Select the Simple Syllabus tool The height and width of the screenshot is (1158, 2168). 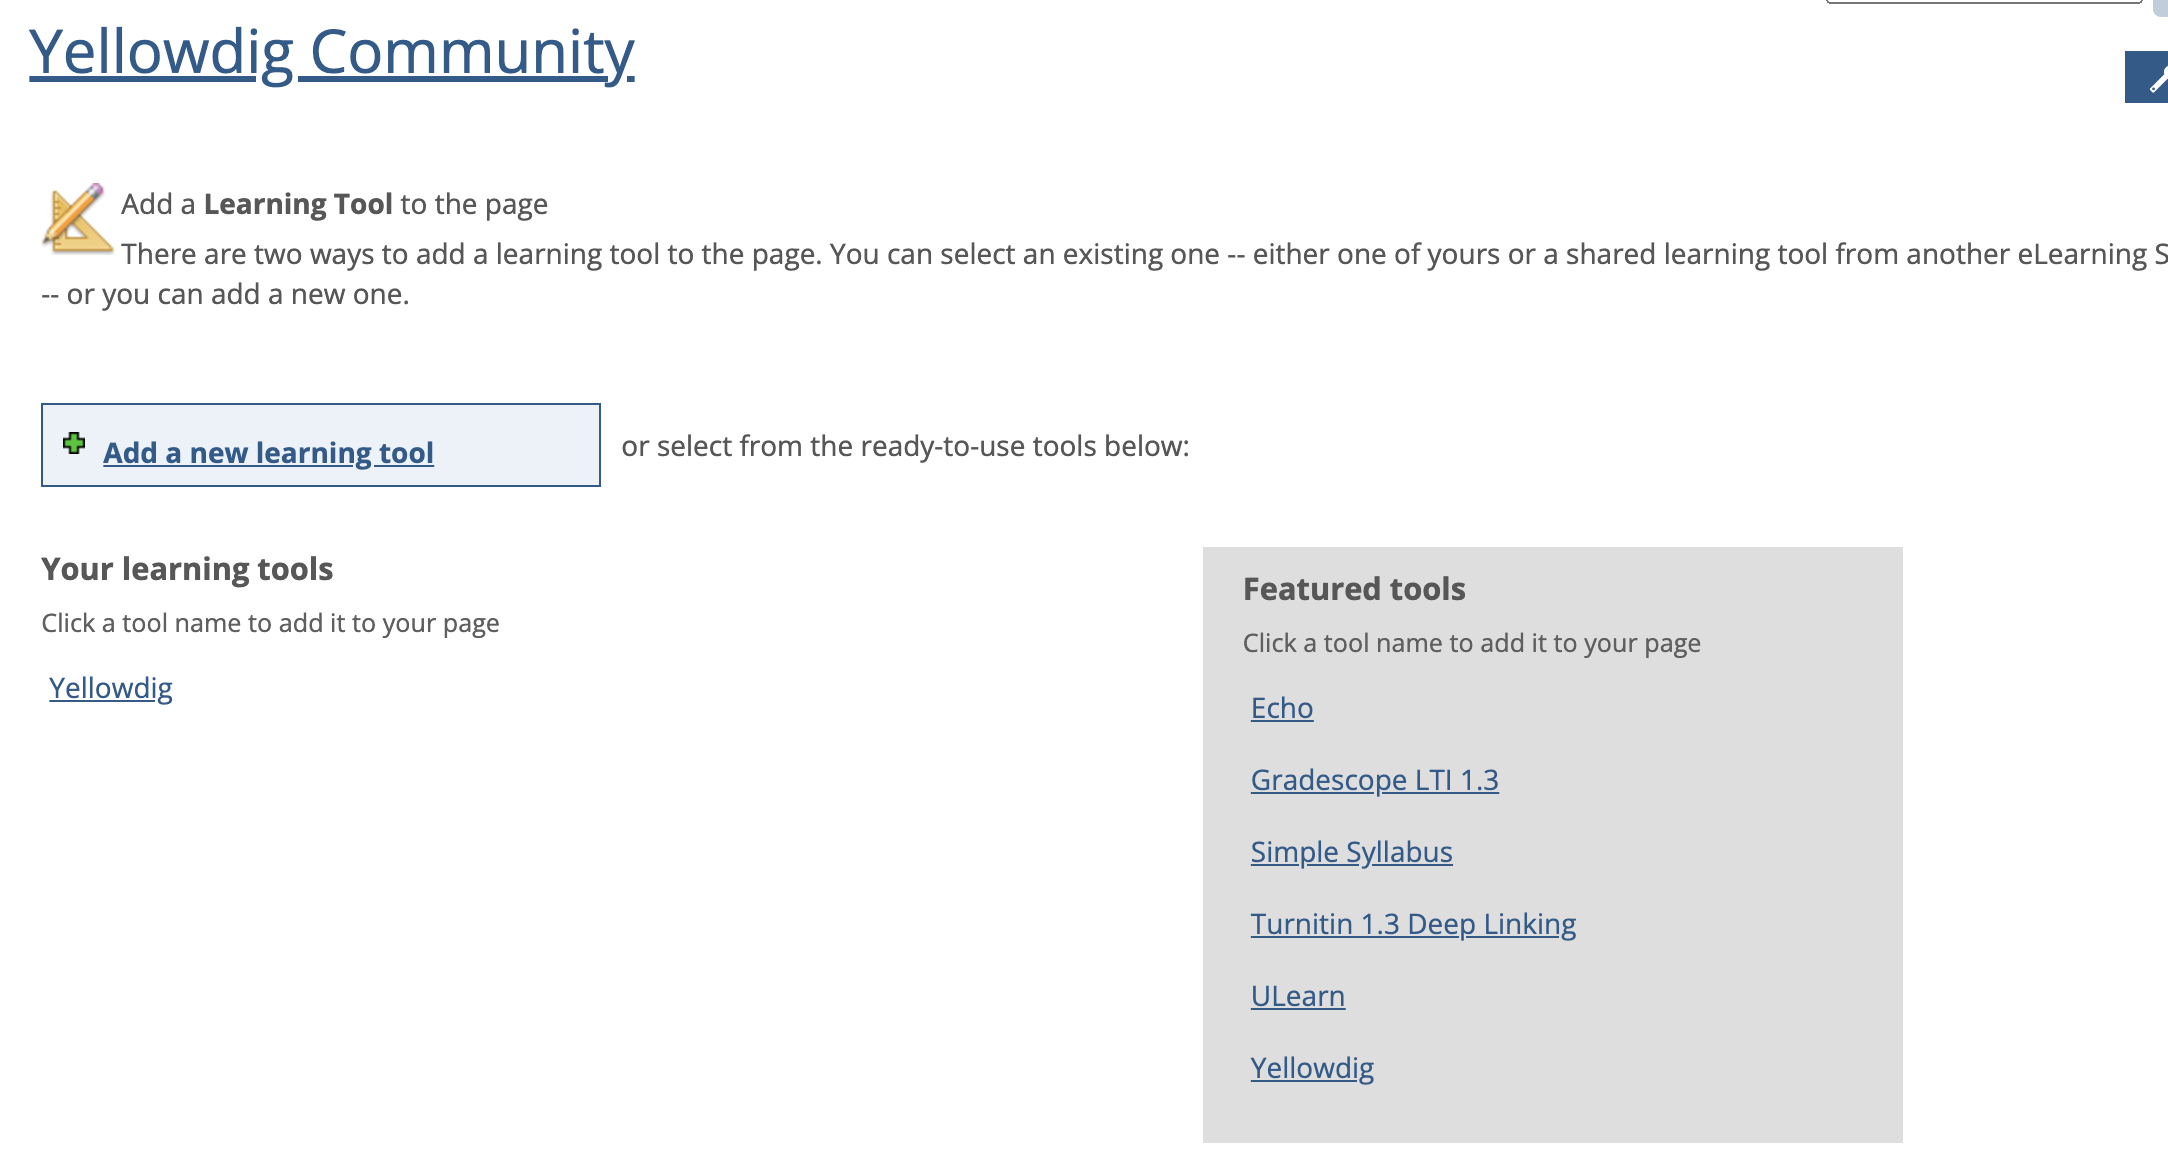point(1351,851)
